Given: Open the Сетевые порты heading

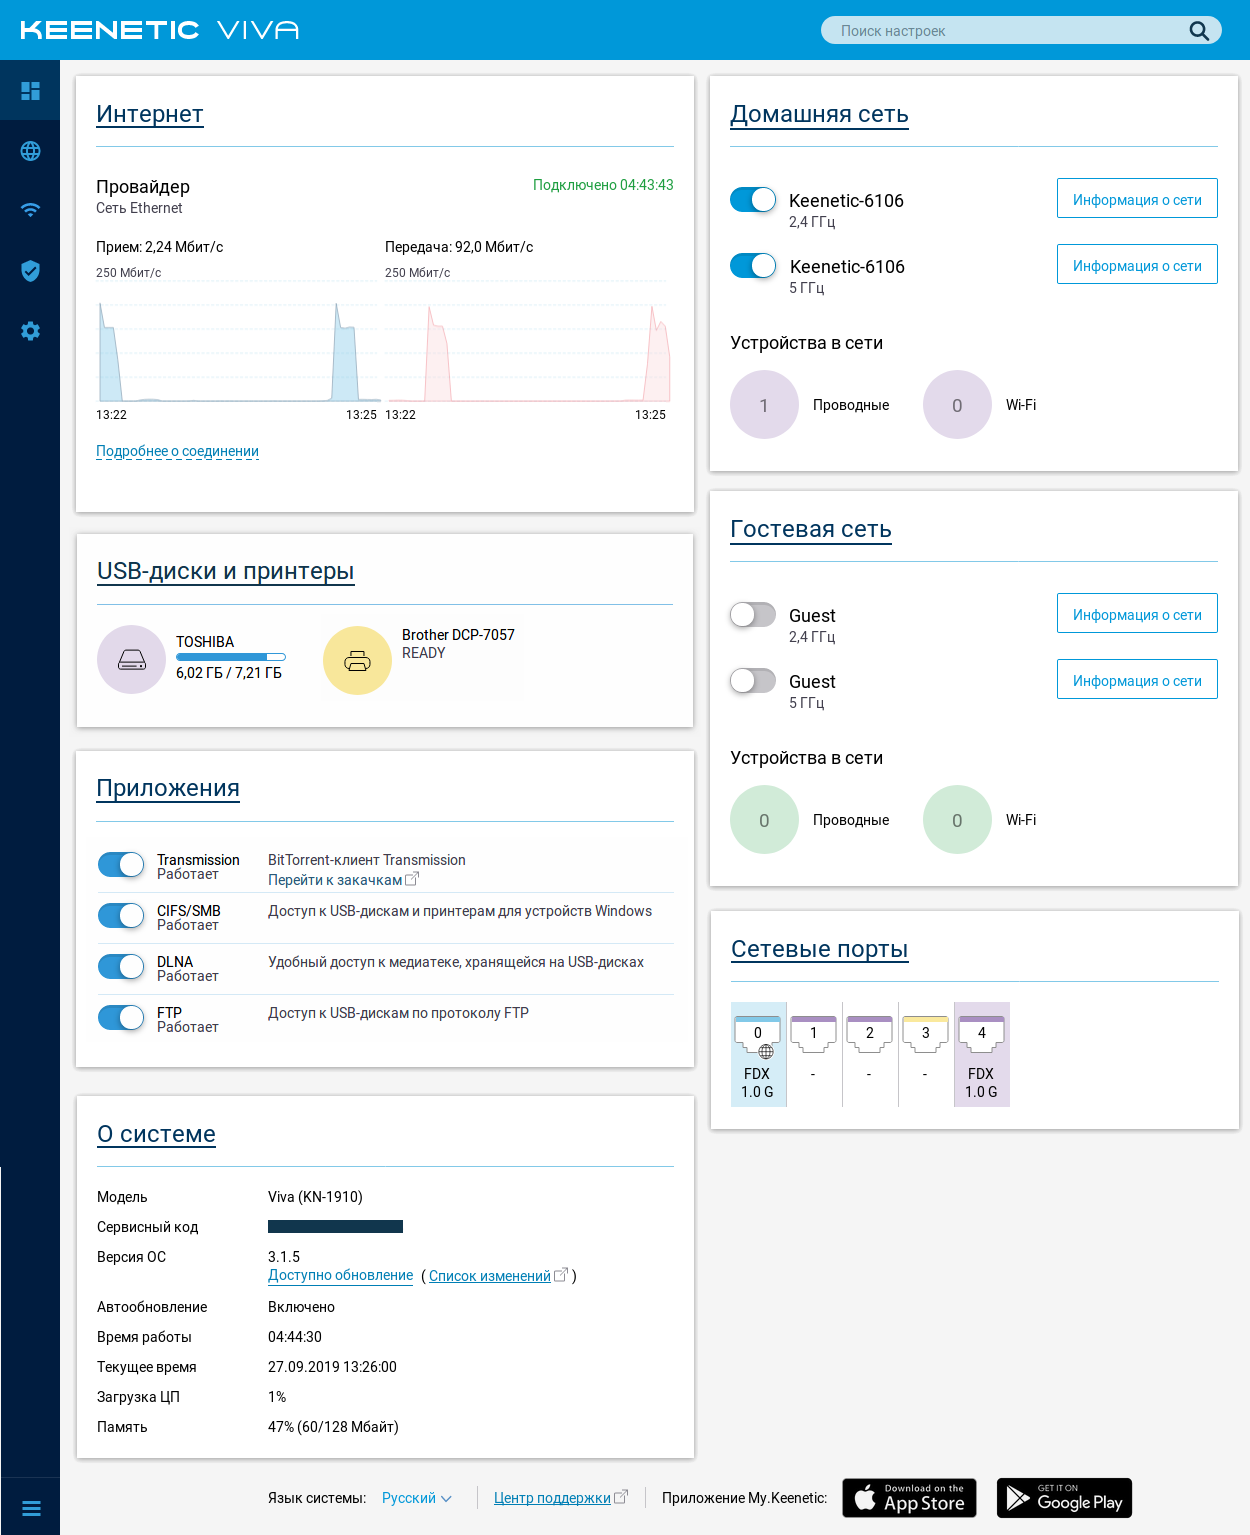Looking at the screenshot, I should [x=820, y=949].
